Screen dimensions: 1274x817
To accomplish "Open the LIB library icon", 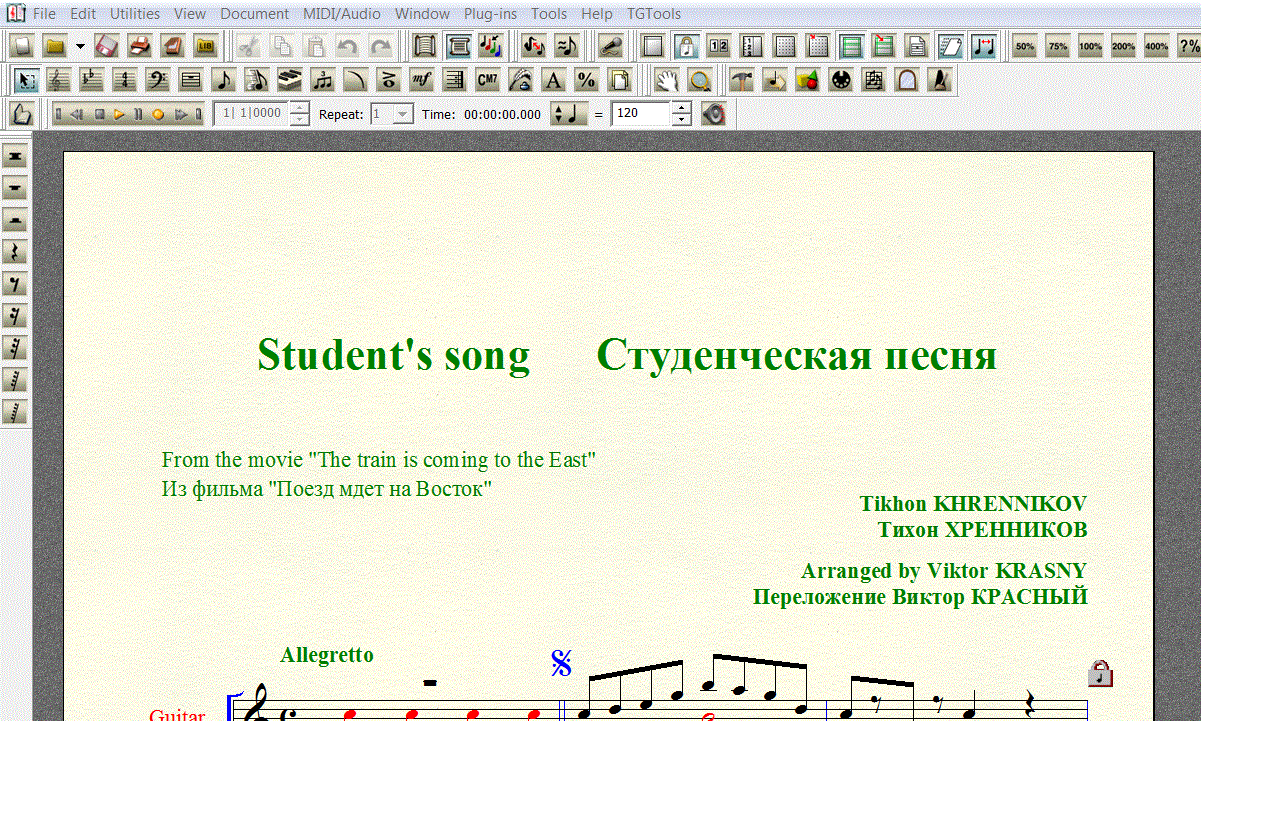I will pyautogui.click(x=206, y=46).
